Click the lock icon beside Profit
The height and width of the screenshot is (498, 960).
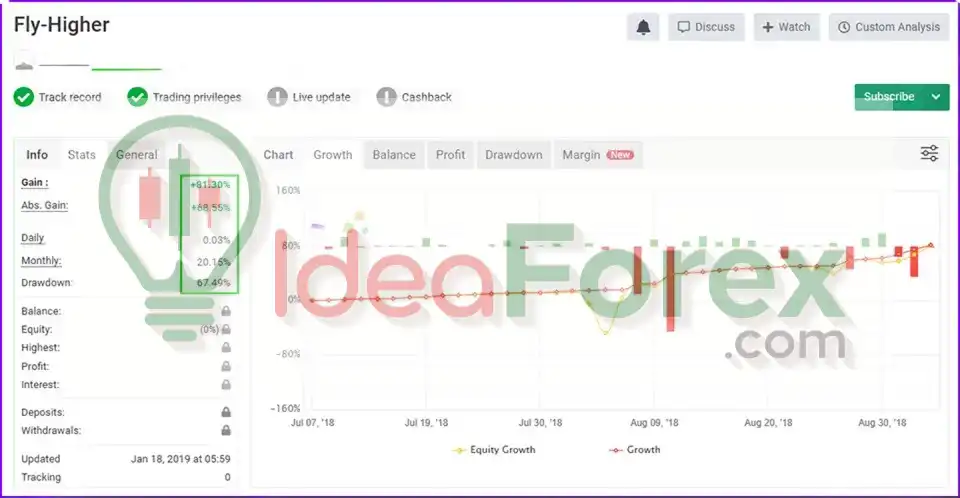coord(226,366)
